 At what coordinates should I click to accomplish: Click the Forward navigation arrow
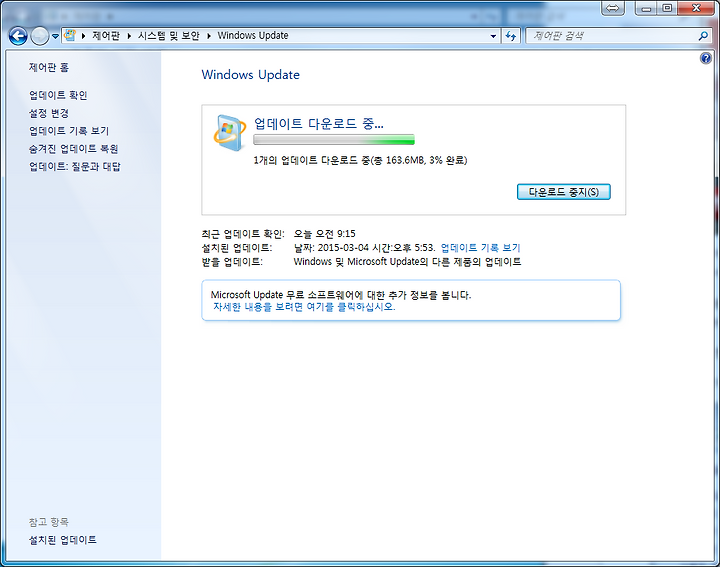tap(40, 36)
